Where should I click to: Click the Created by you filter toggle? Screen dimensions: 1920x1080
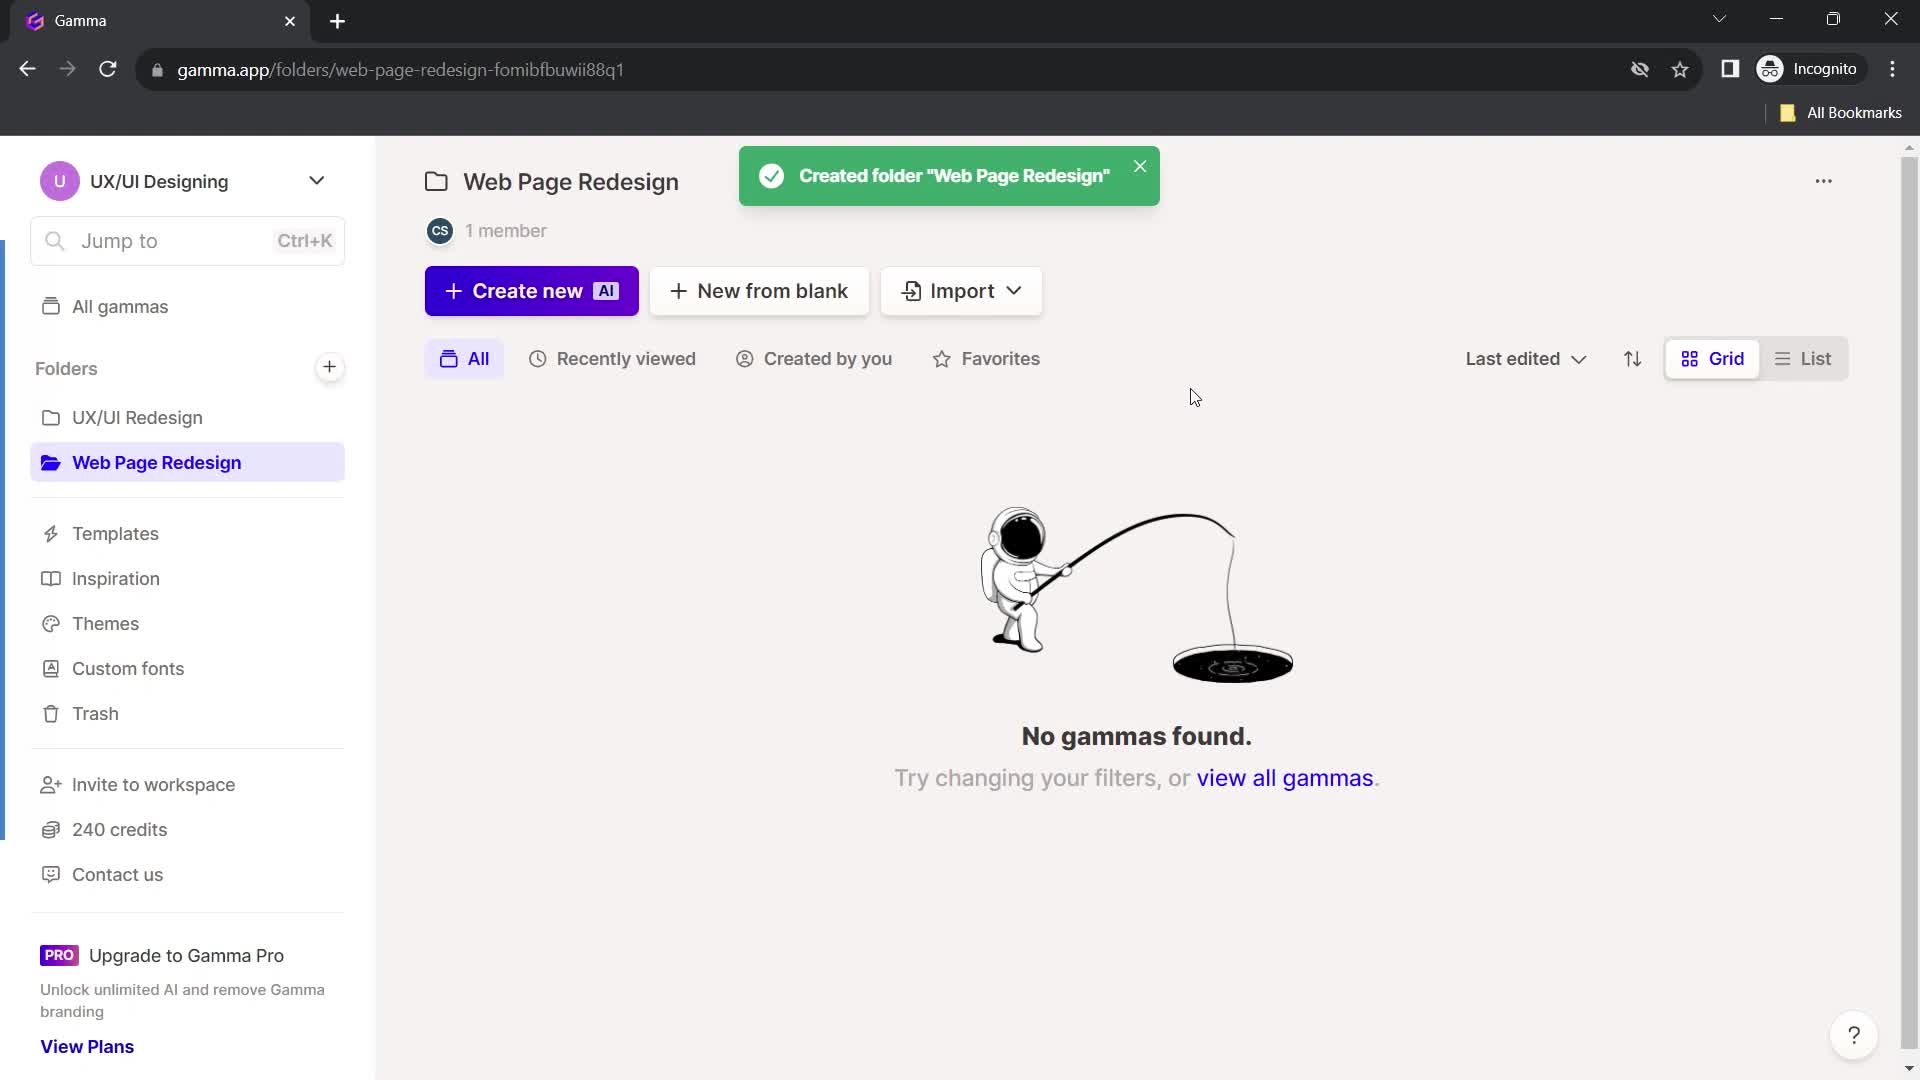pos(814,359)
